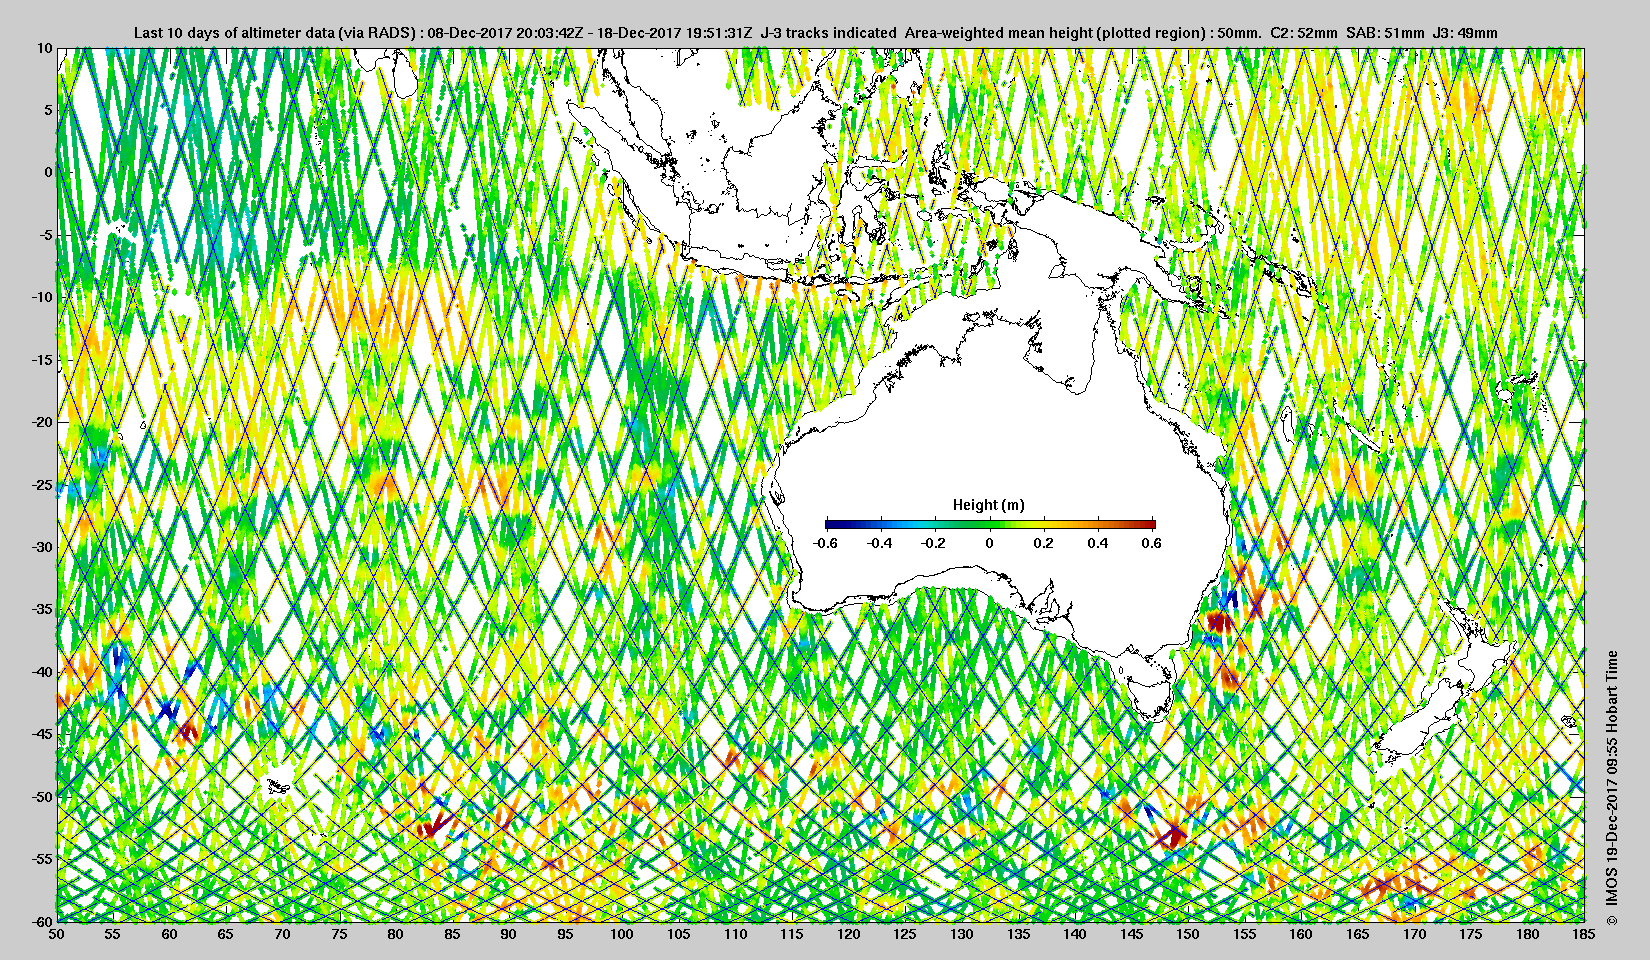Screen dimensions: 1650x960
Task: Click the 120 longitude tick label
Action: (849, 935)
